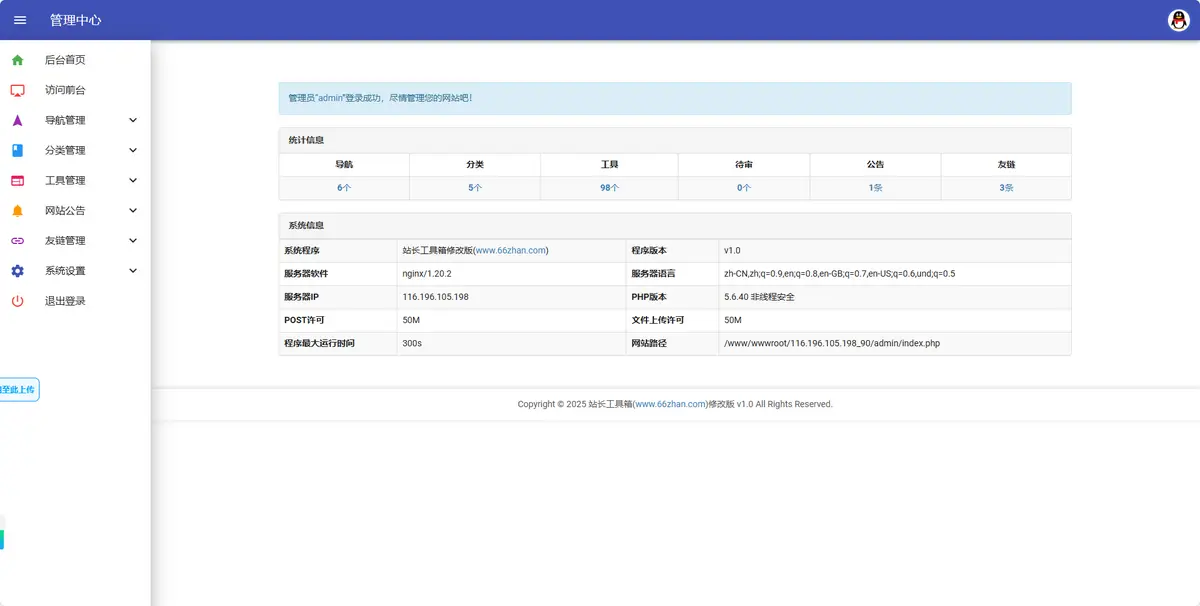Toggle the sidebar with the hamburger icon
1200x606 pixels.
pyautogui.click(x=20, y=20)
